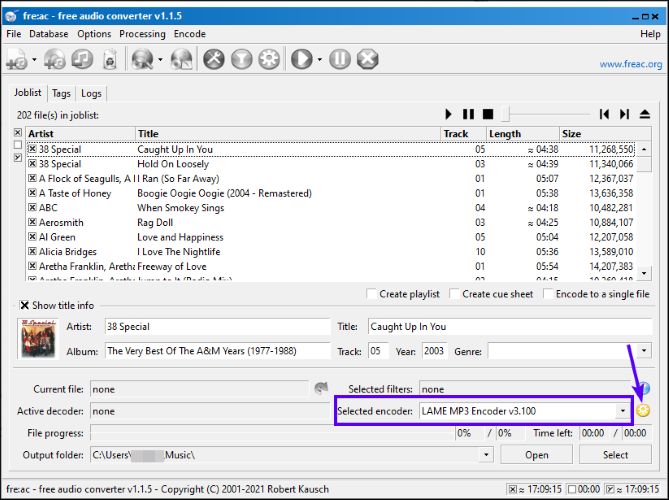
Task: Open the File menu
Action: point(14,34)
